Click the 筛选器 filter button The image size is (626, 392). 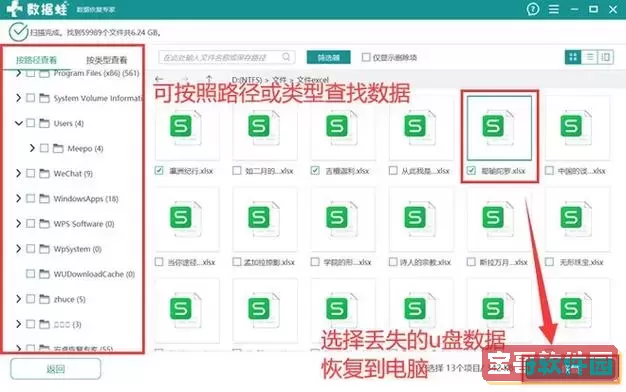tap(329, 57)
